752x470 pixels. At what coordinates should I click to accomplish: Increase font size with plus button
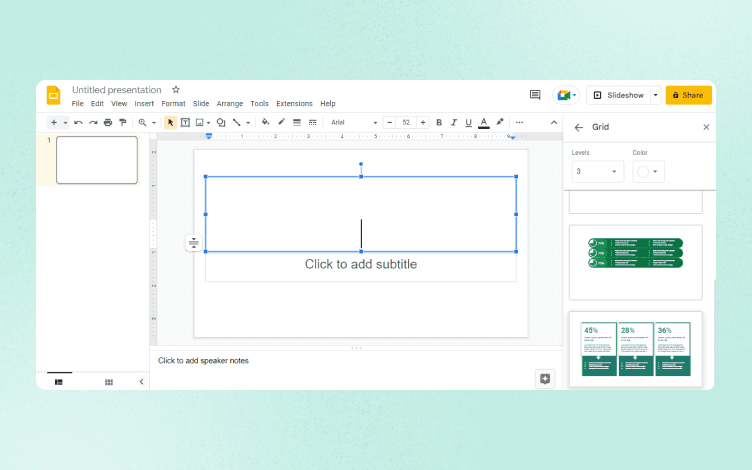point(423,123)
